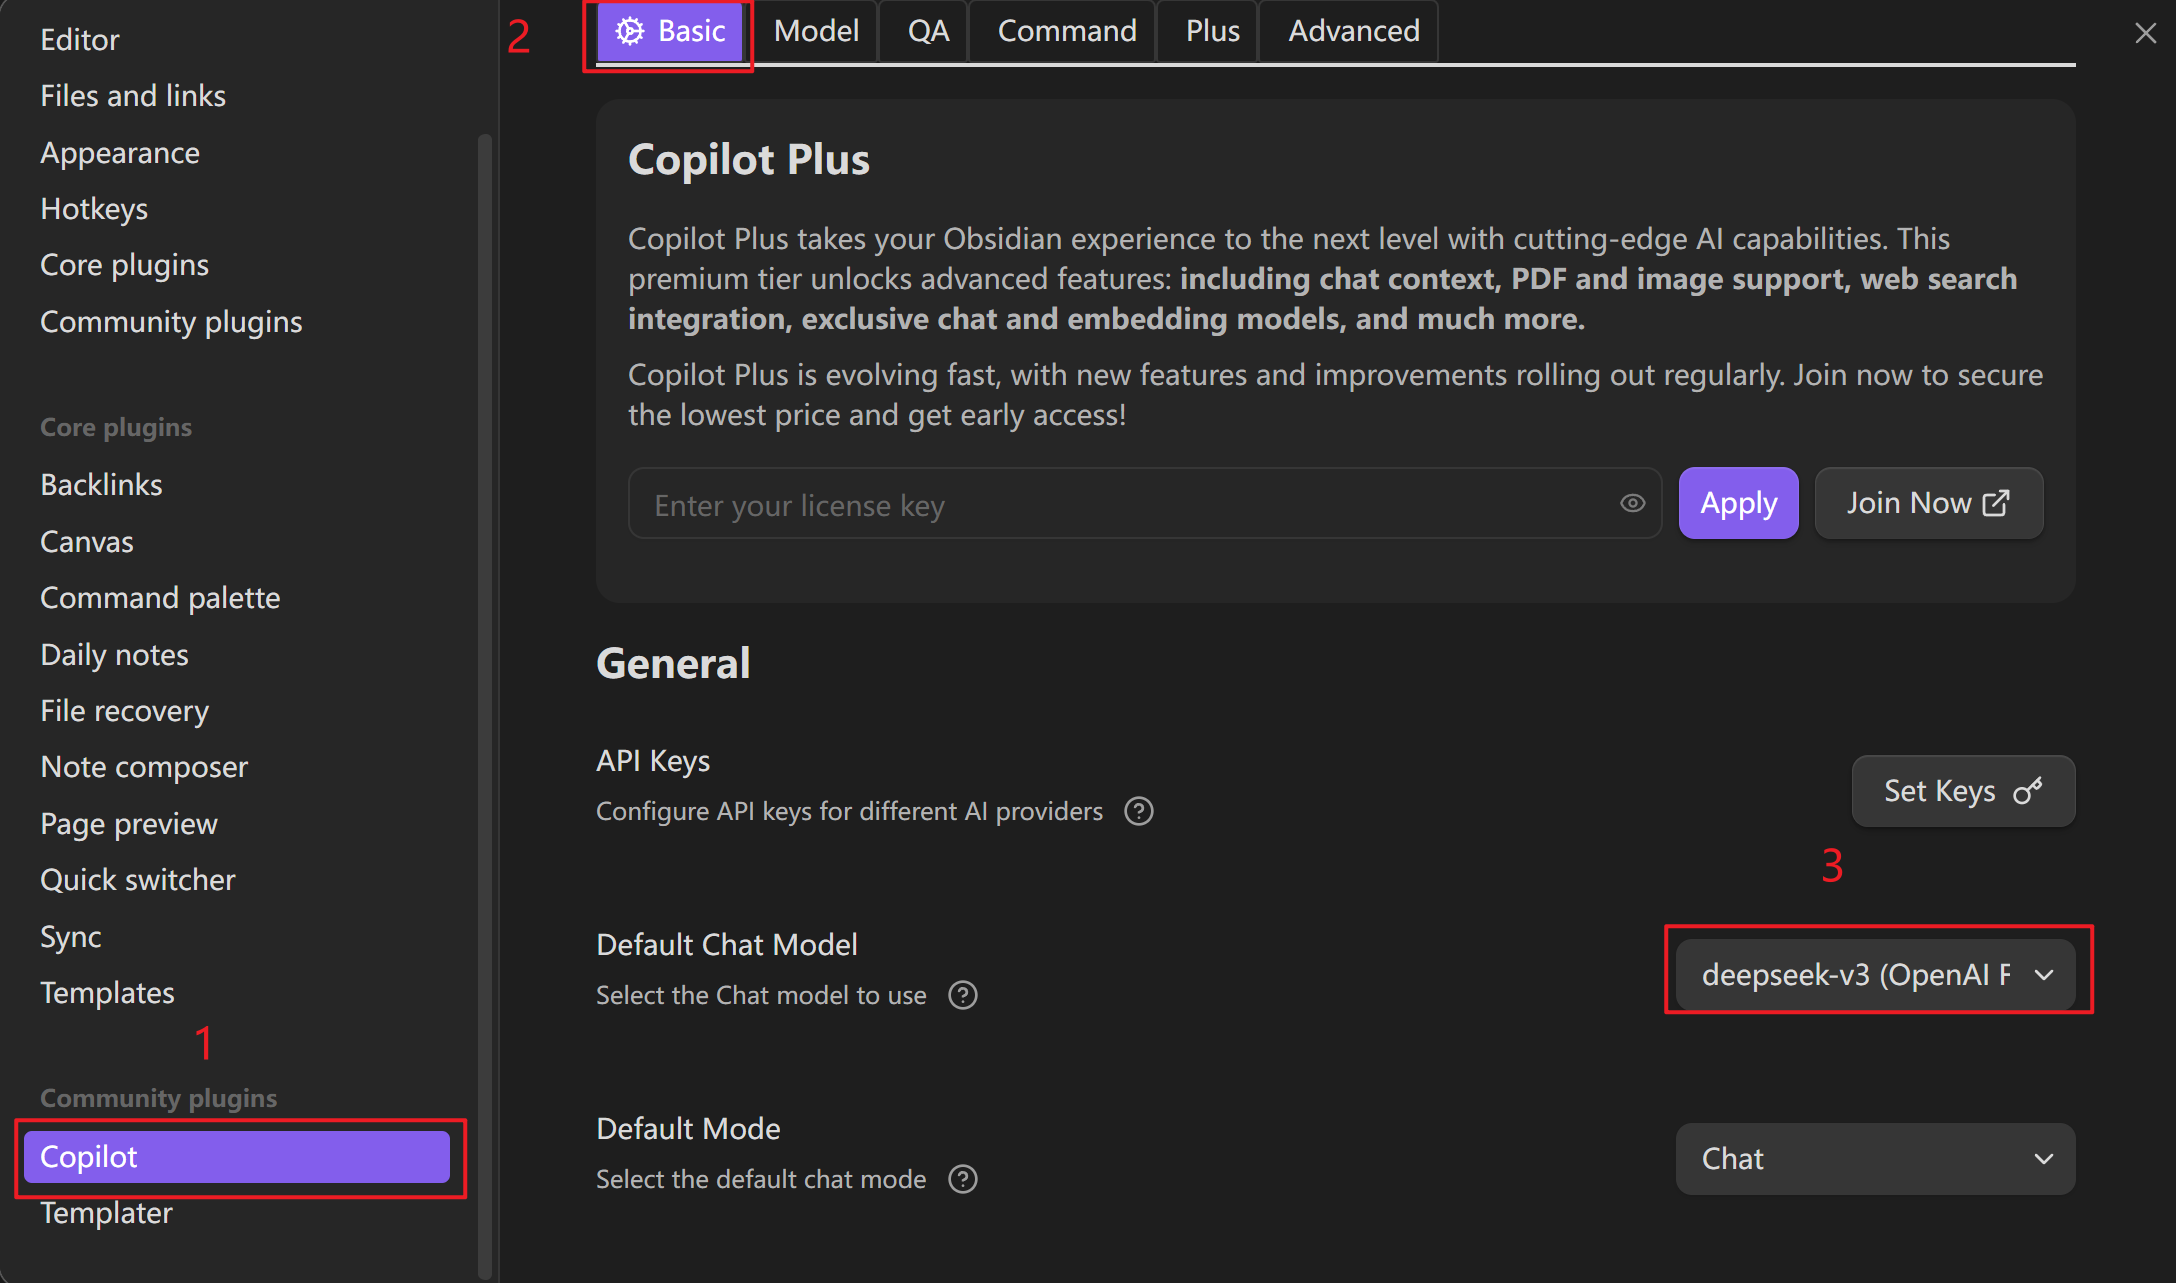This screenshot has width=2176, height=1283.
Task: Close the settings dialog with X
Action: [x=2145, y=33]
